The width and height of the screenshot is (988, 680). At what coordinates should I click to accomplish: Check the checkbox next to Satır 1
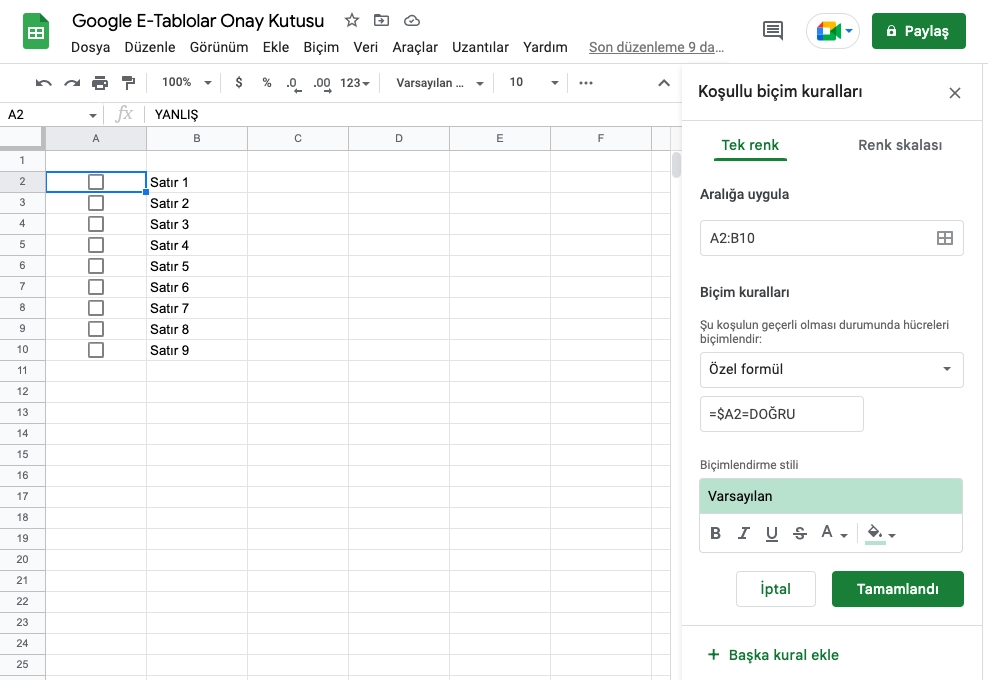click(96, 182)
